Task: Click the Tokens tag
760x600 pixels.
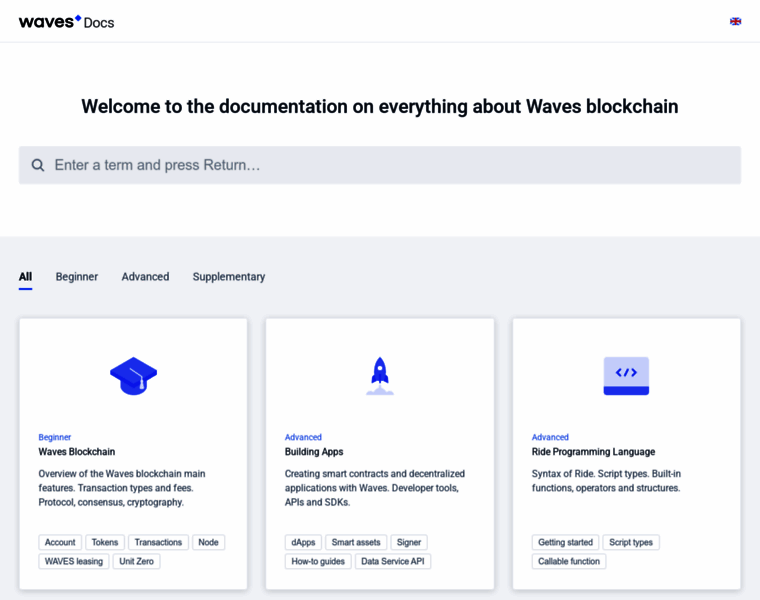Action: [x=105, y=542]
